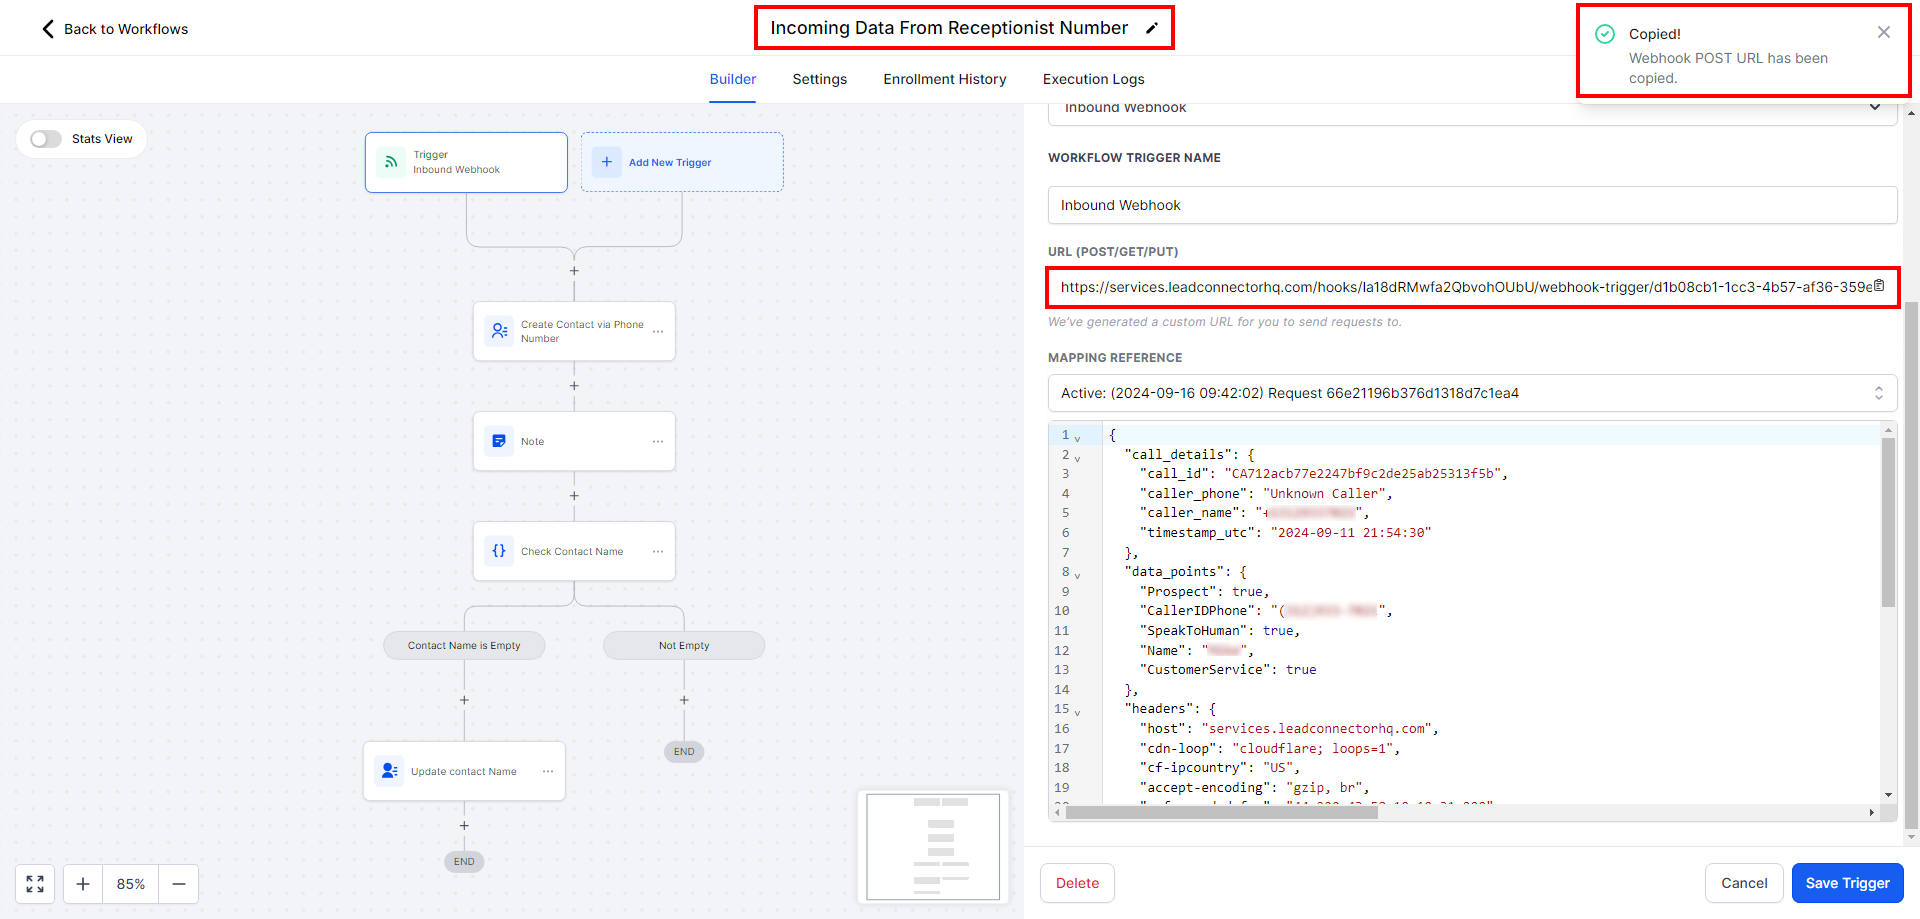Click the Workflow Trigger Name input field
1920x919 pixels.
1472,205
